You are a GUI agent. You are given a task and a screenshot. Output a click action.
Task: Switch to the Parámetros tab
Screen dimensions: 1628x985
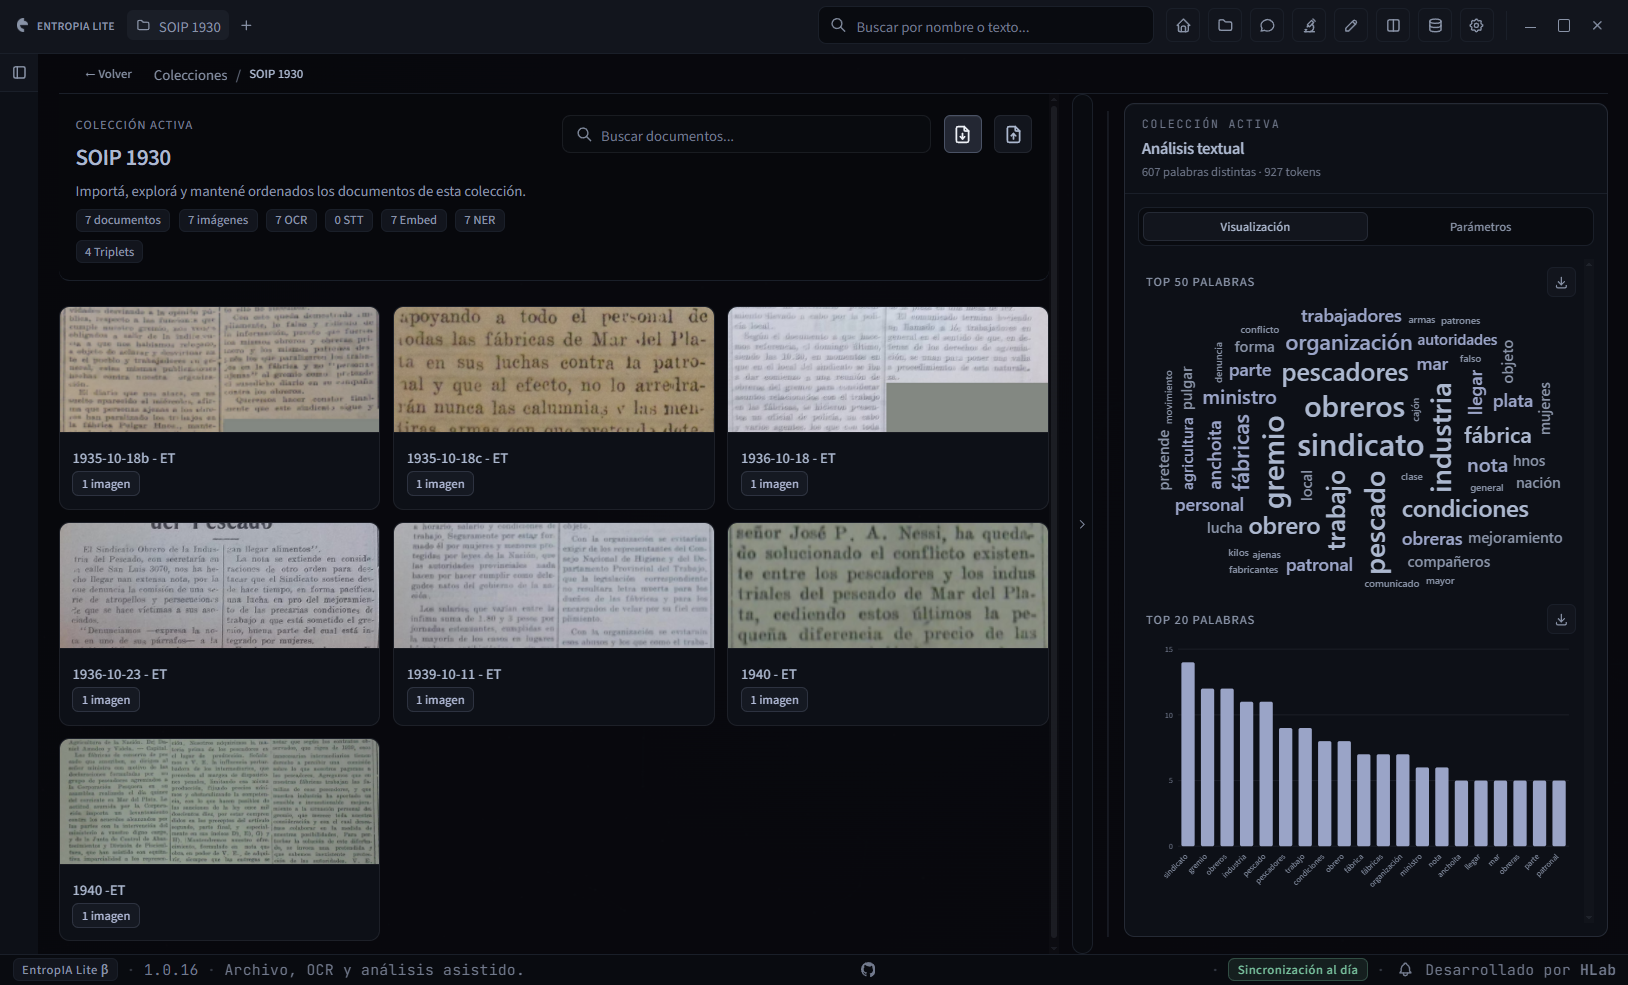click(x=1480, y=227)
